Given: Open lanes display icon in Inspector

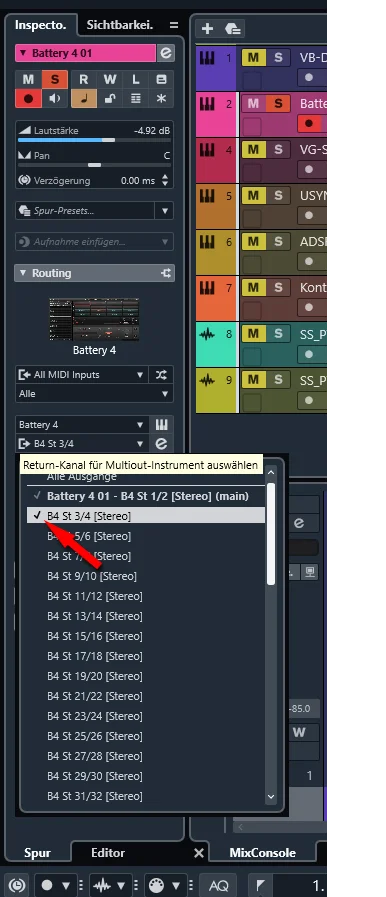Looking at the screenshot, I should (136, 98).
